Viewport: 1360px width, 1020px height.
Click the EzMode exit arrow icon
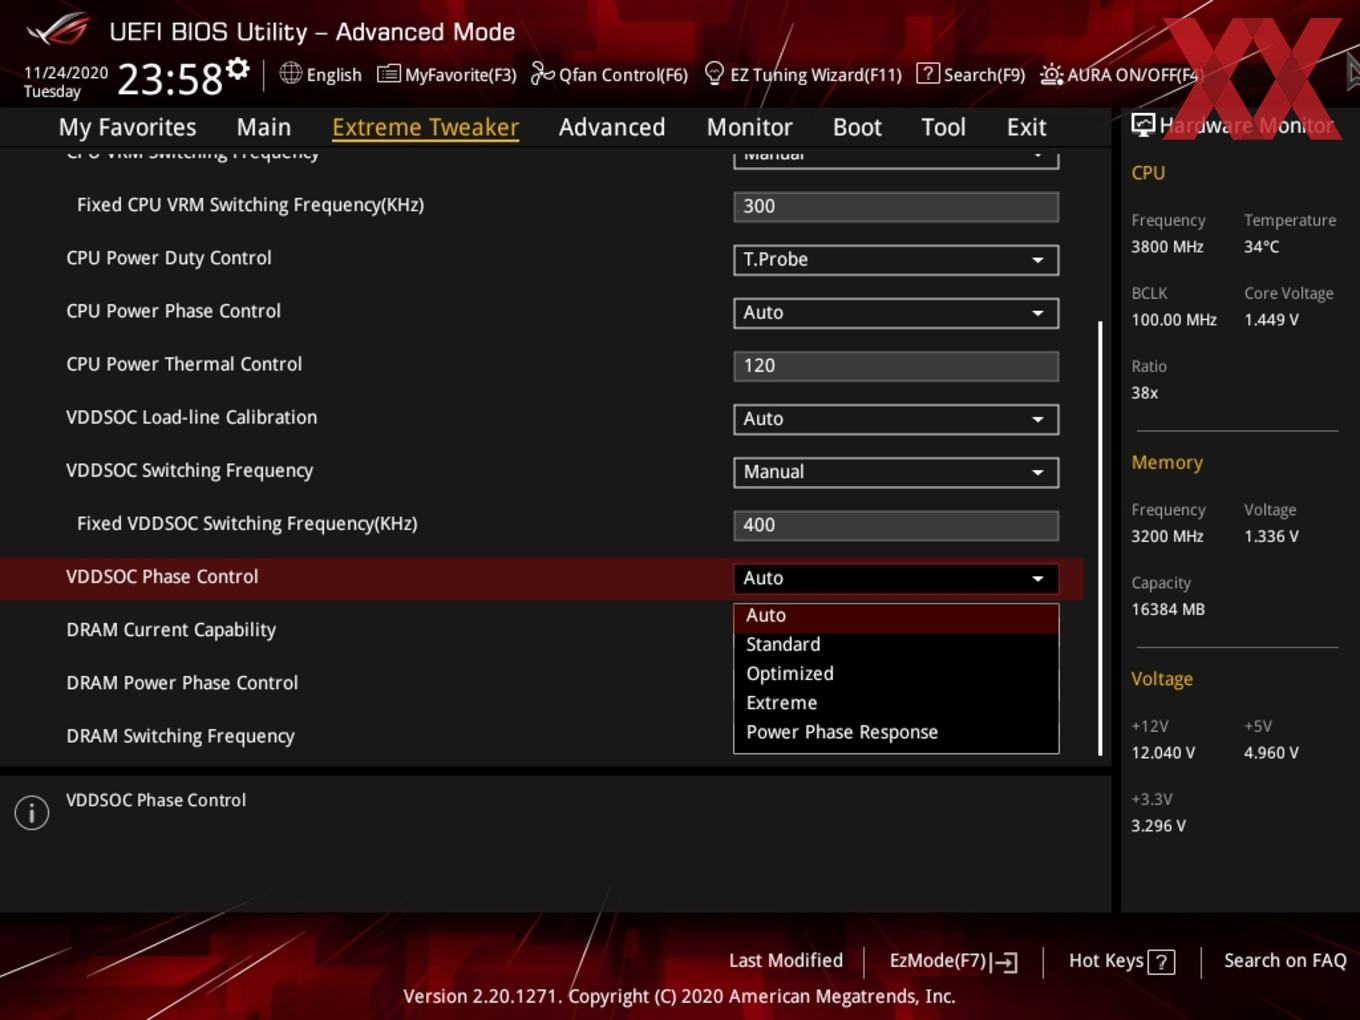tap(1005, 962)
